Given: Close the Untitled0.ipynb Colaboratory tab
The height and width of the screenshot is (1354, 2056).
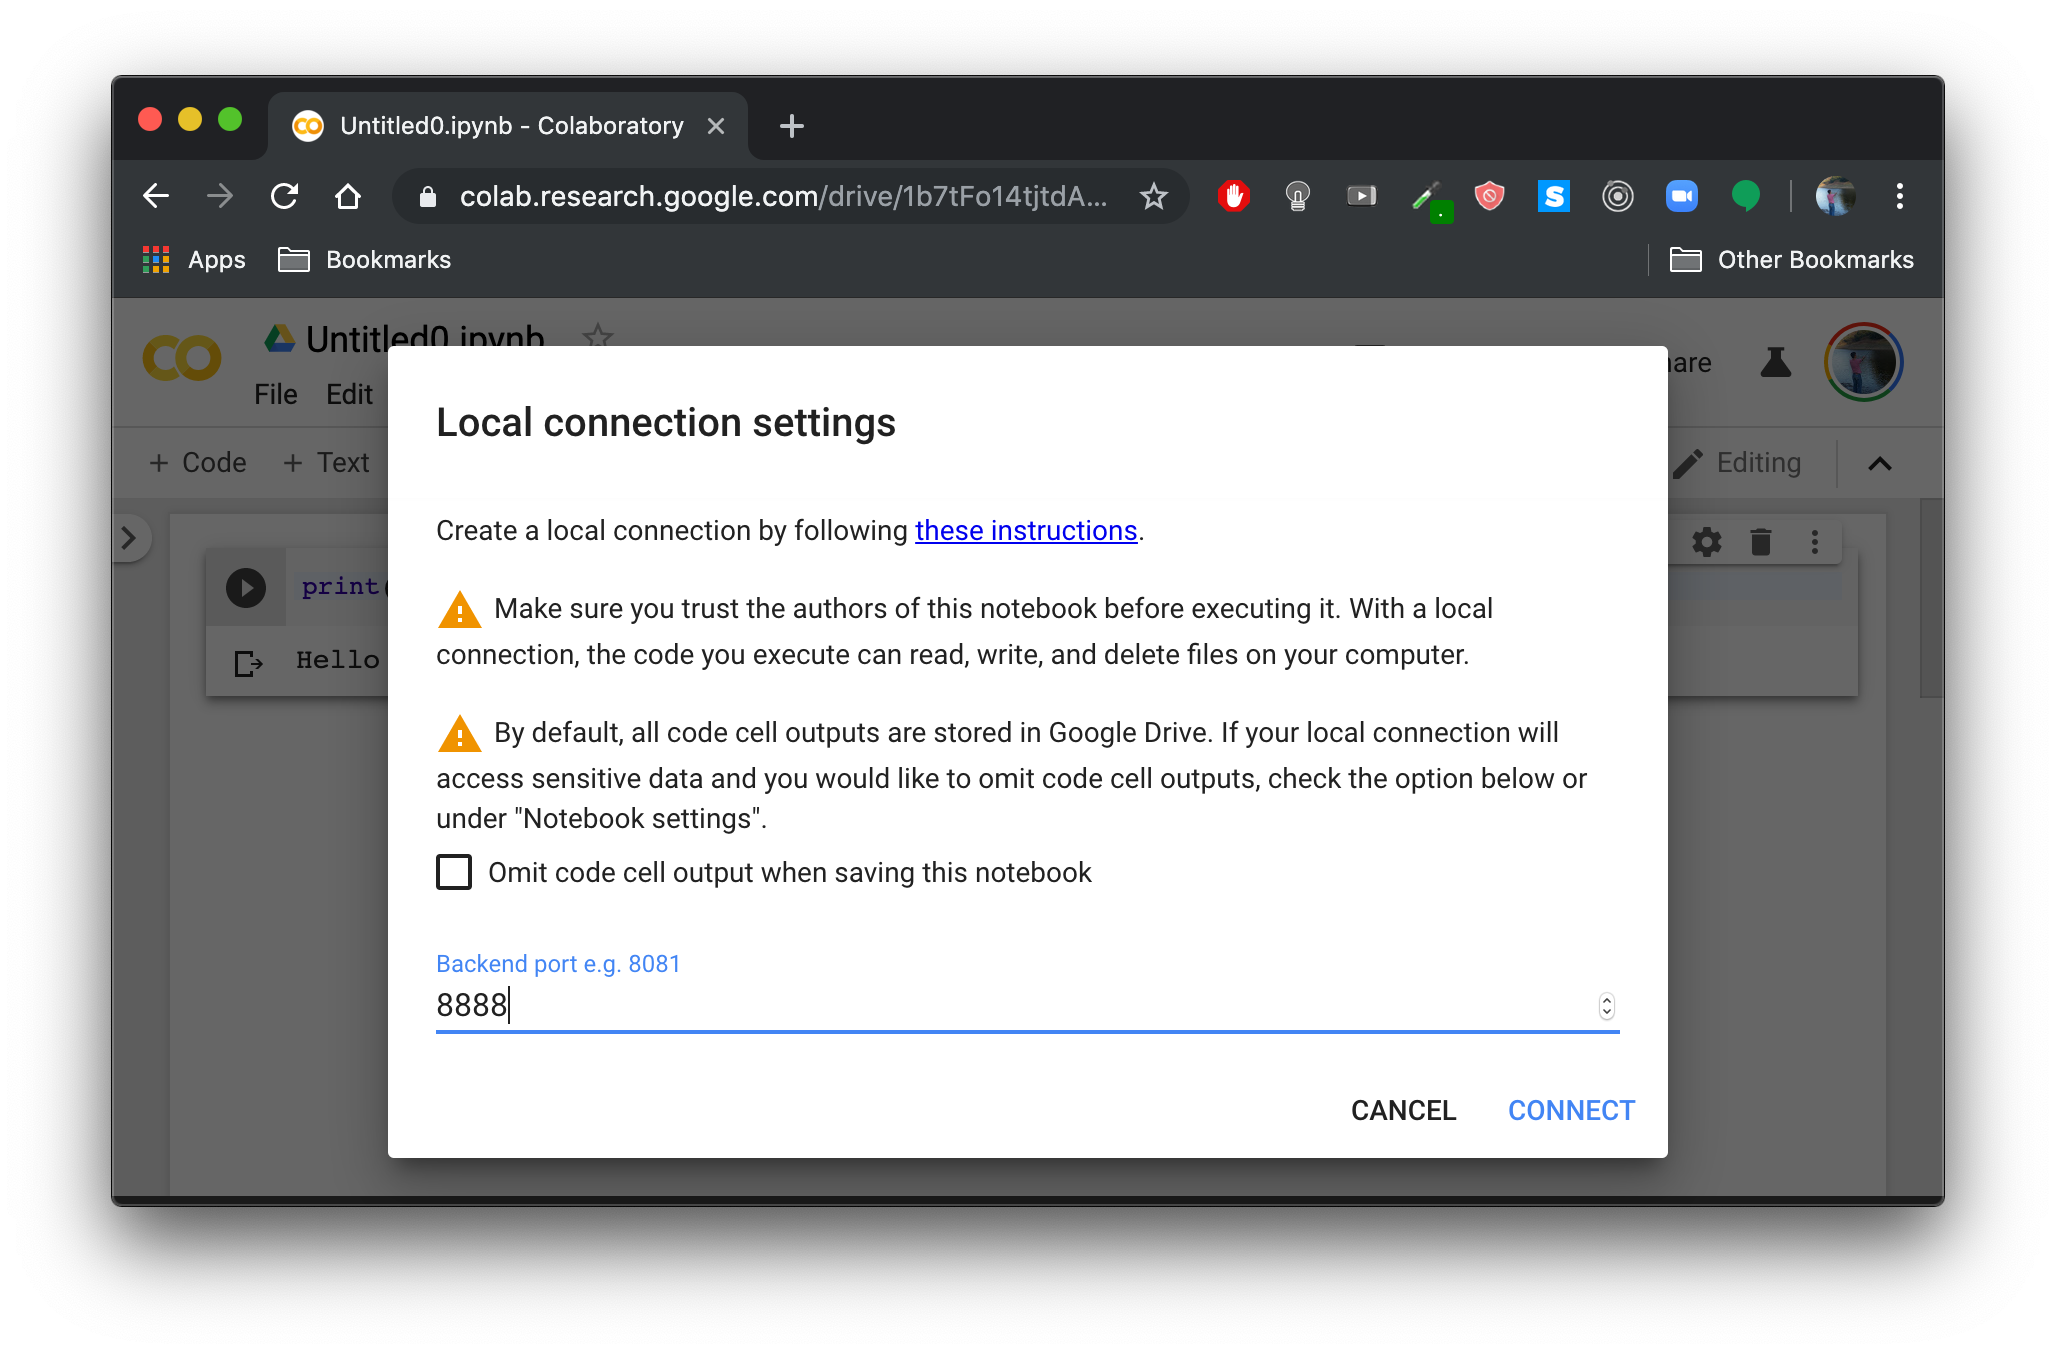Looking at the screenshot, I should [x=716, y=126].
